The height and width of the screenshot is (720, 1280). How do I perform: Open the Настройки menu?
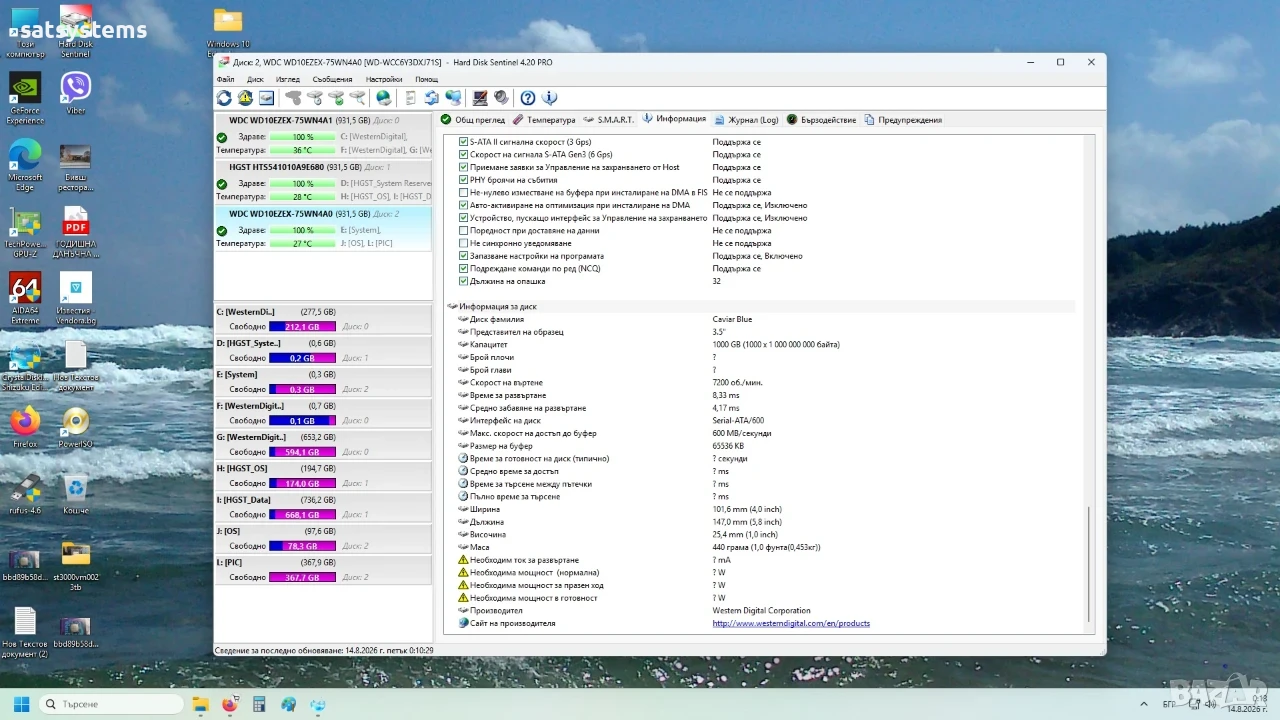(384, 79)
